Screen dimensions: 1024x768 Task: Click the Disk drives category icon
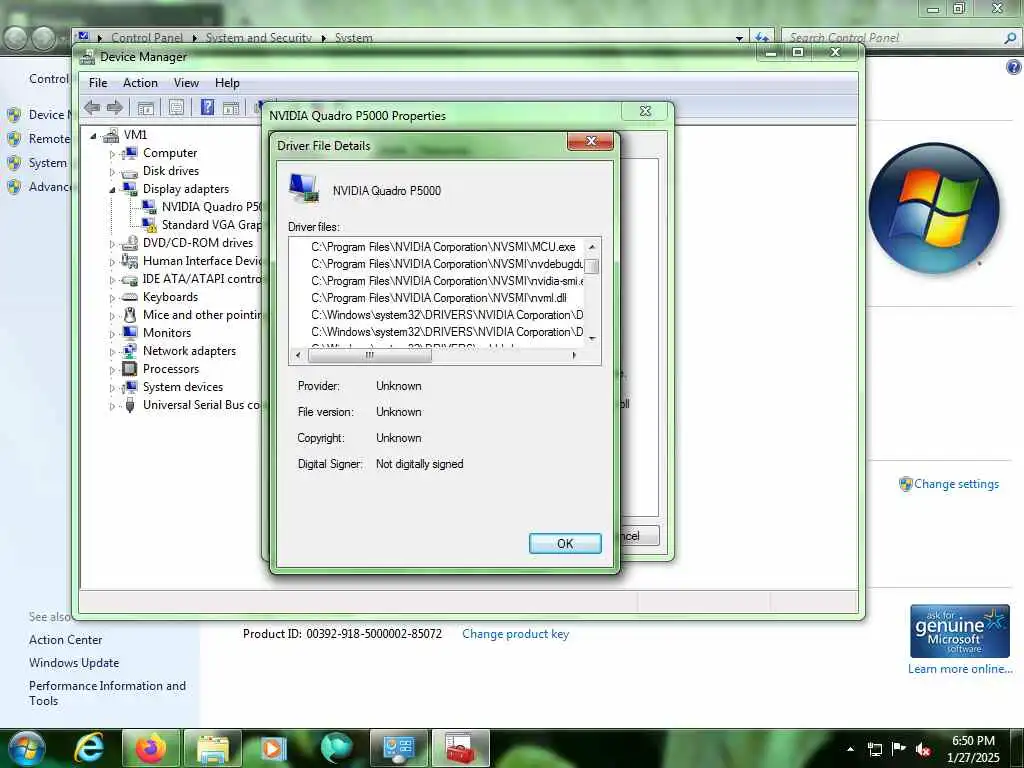[130, 172]
